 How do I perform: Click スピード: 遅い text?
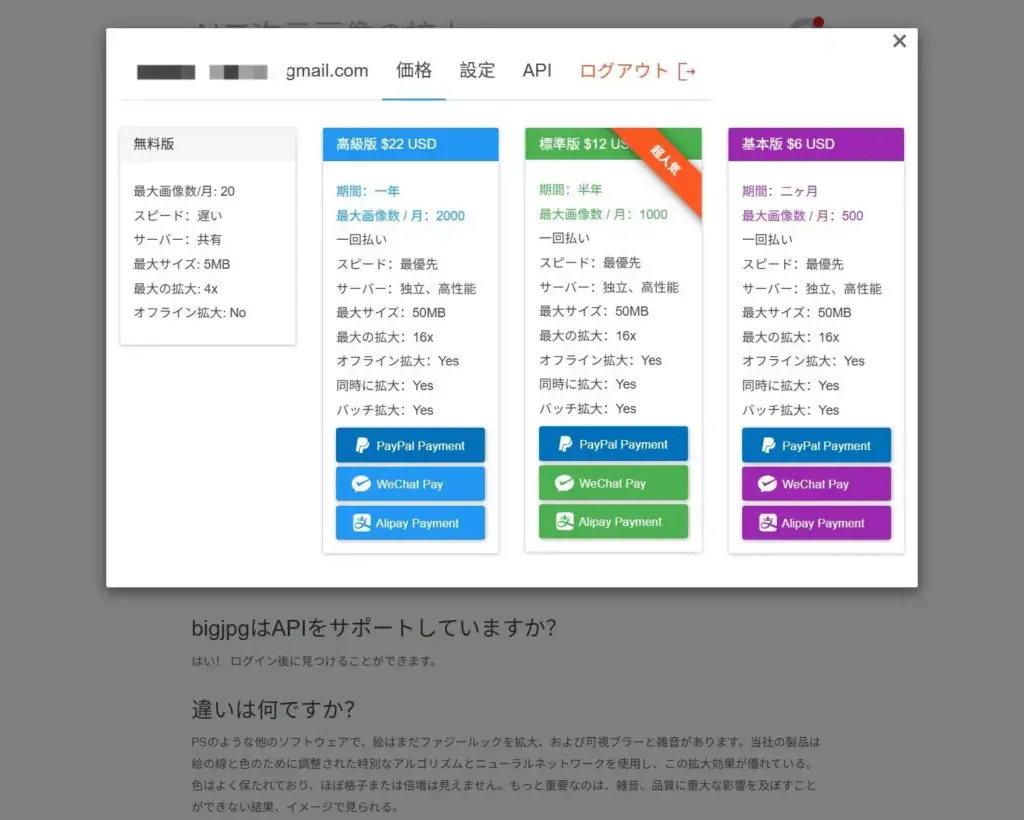(178, 215)
